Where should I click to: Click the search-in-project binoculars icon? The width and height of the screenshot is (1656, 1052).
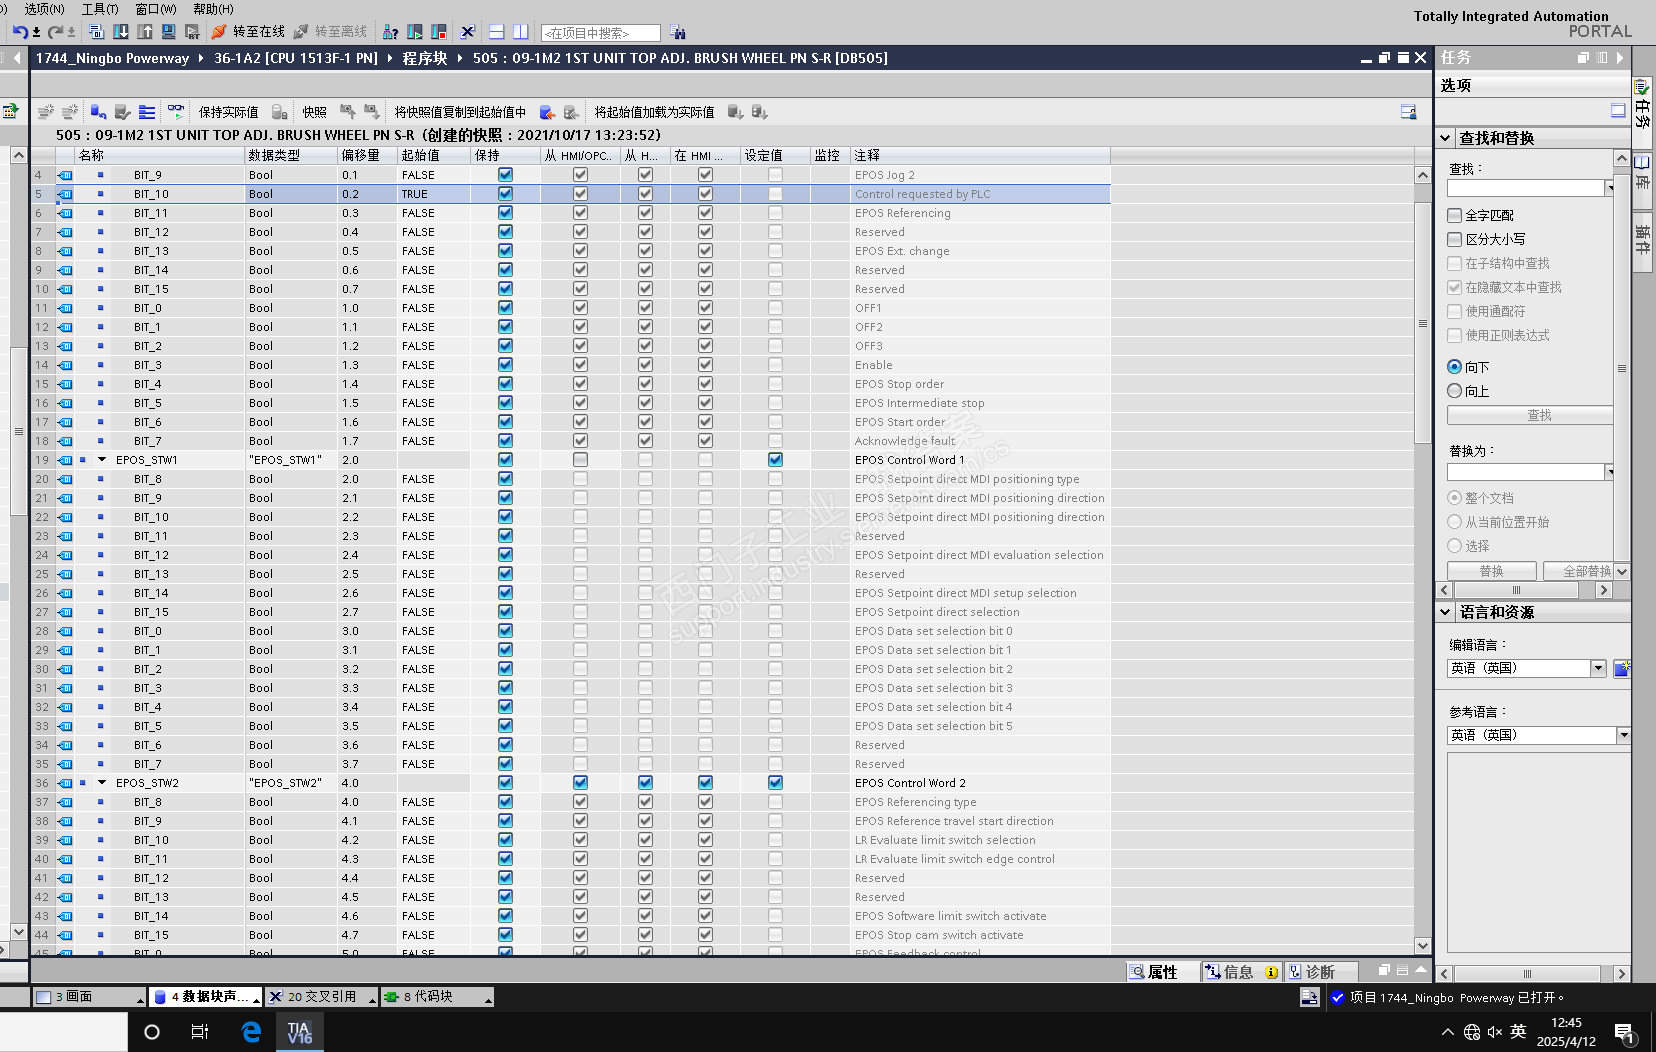point(678,32)
